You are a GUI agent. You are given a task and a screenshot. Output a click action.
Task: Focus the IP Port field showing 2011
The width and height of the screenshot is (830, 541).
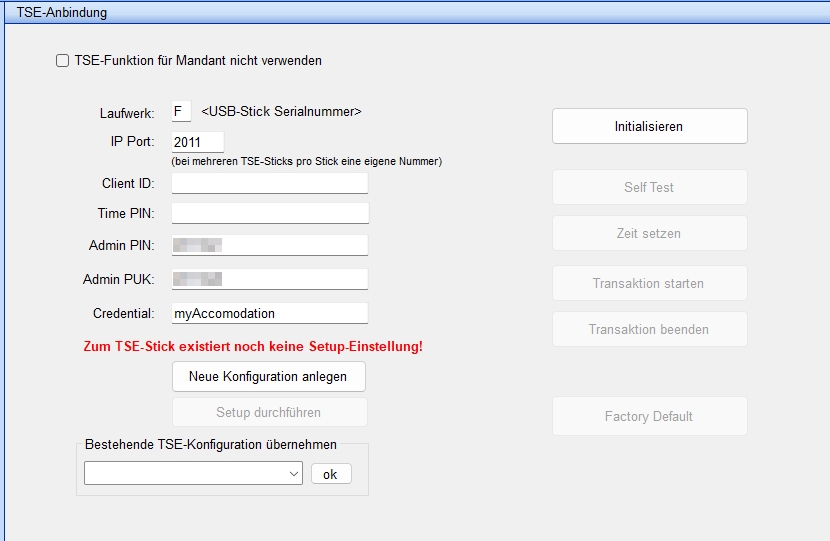(197, 142)
